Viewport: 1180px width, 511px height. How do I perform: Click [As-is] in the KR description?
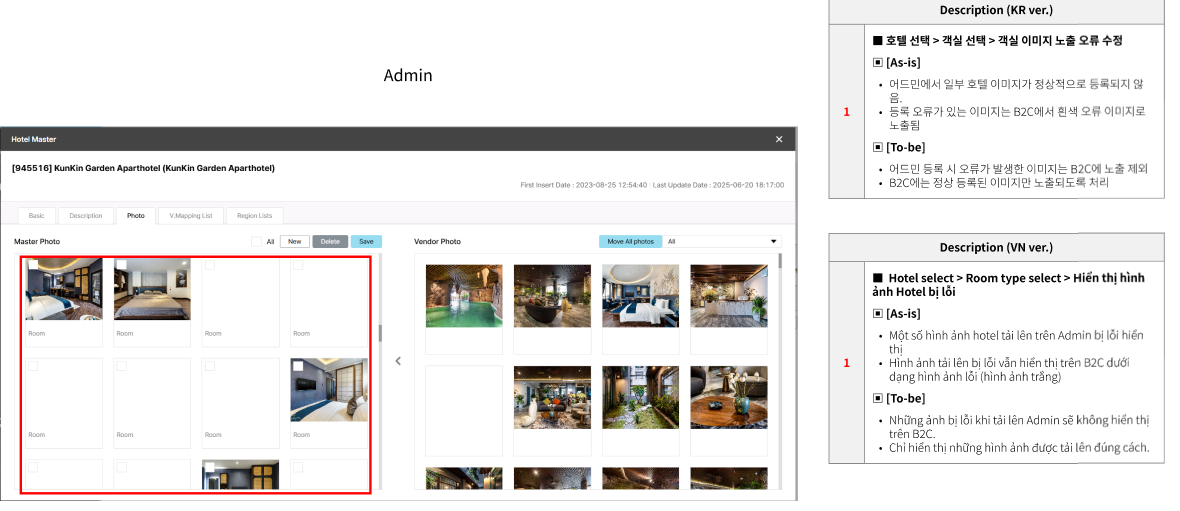pyautogui.click(x=903, y=62)
